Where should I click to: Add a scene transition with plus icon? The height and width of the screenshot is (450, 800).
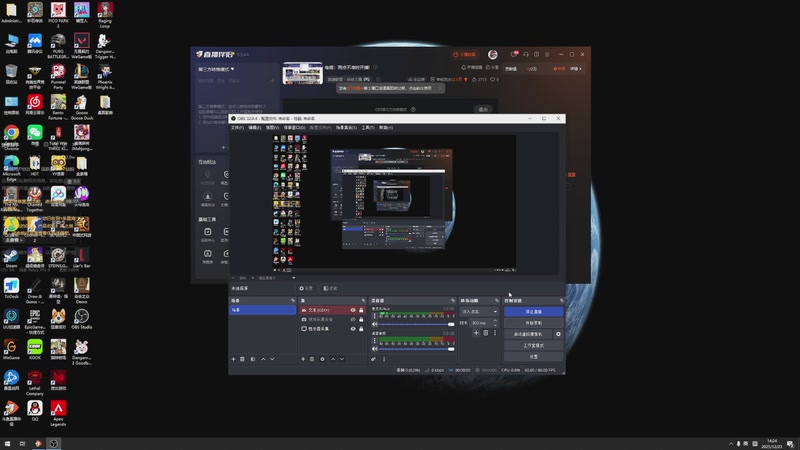pyautogui.click(x=476, y=333)
